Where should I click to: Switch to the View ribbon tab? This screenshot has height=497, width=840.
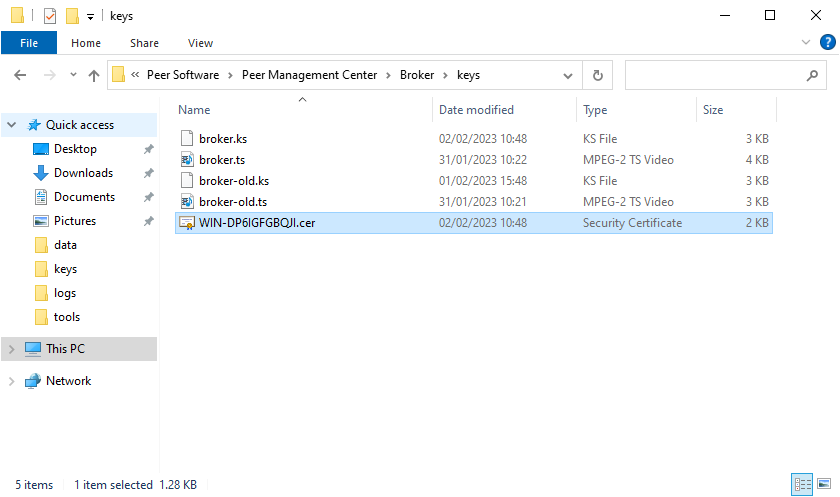pos(200,43)
